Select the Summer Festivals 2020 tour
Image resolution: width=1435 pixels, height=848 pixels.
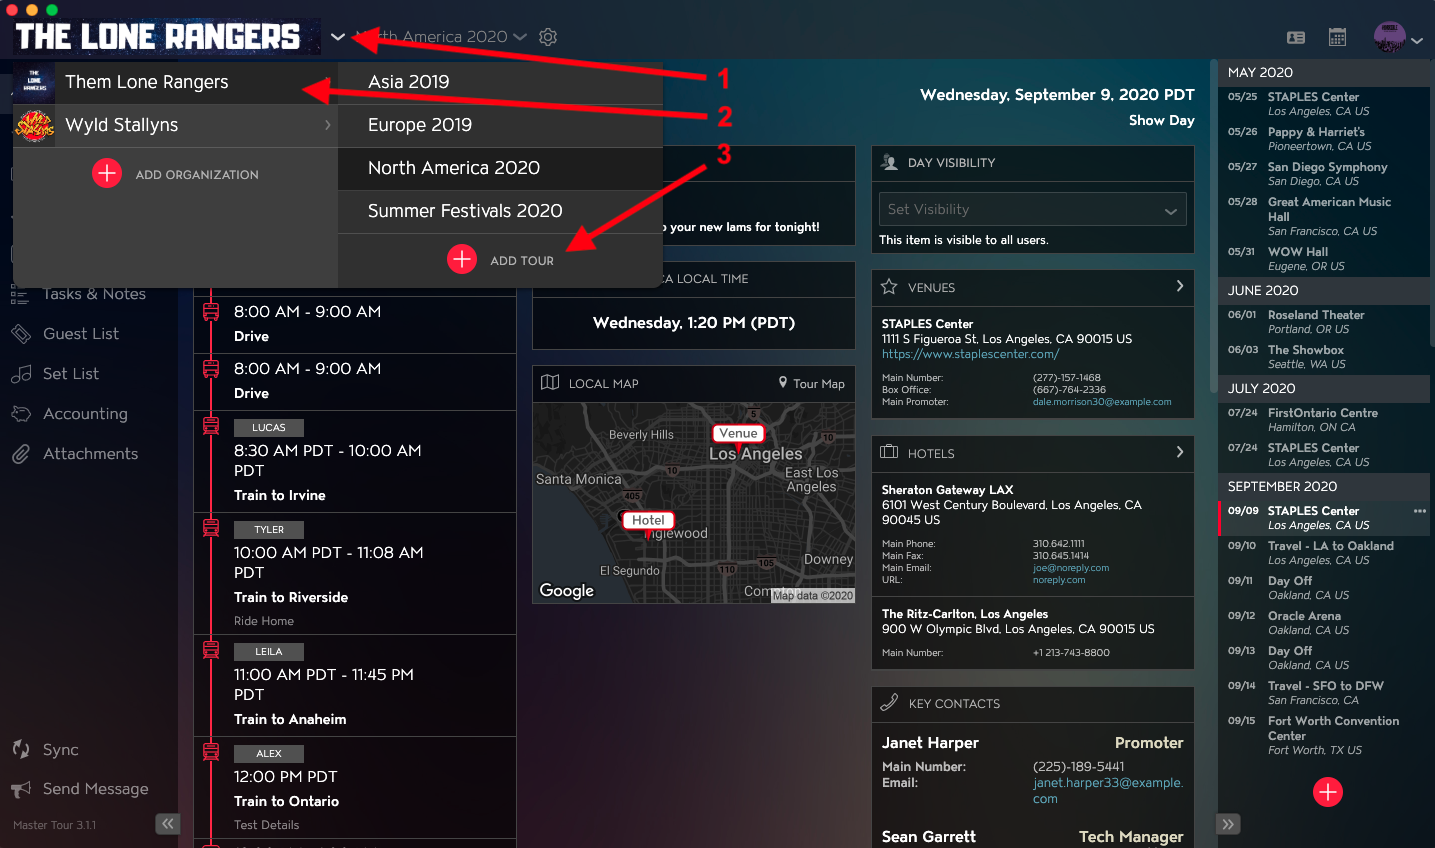pos(500,211)
